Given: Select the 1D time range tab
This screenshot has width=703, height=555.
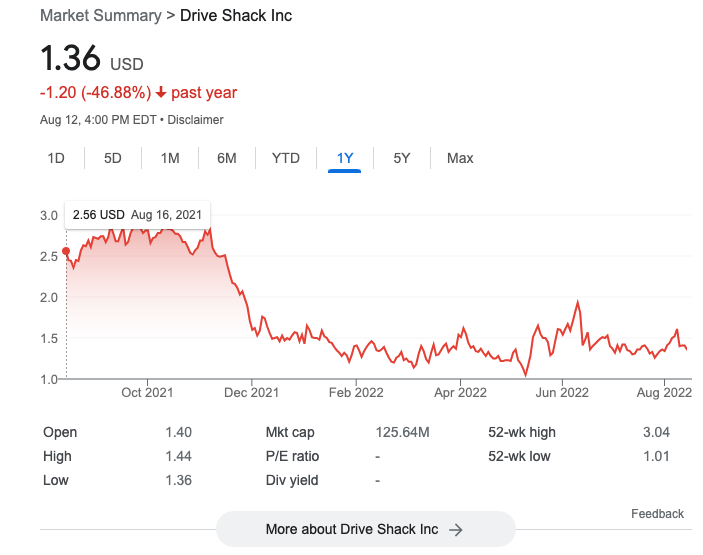Looking at the screenshot, I should click(56, 158).
